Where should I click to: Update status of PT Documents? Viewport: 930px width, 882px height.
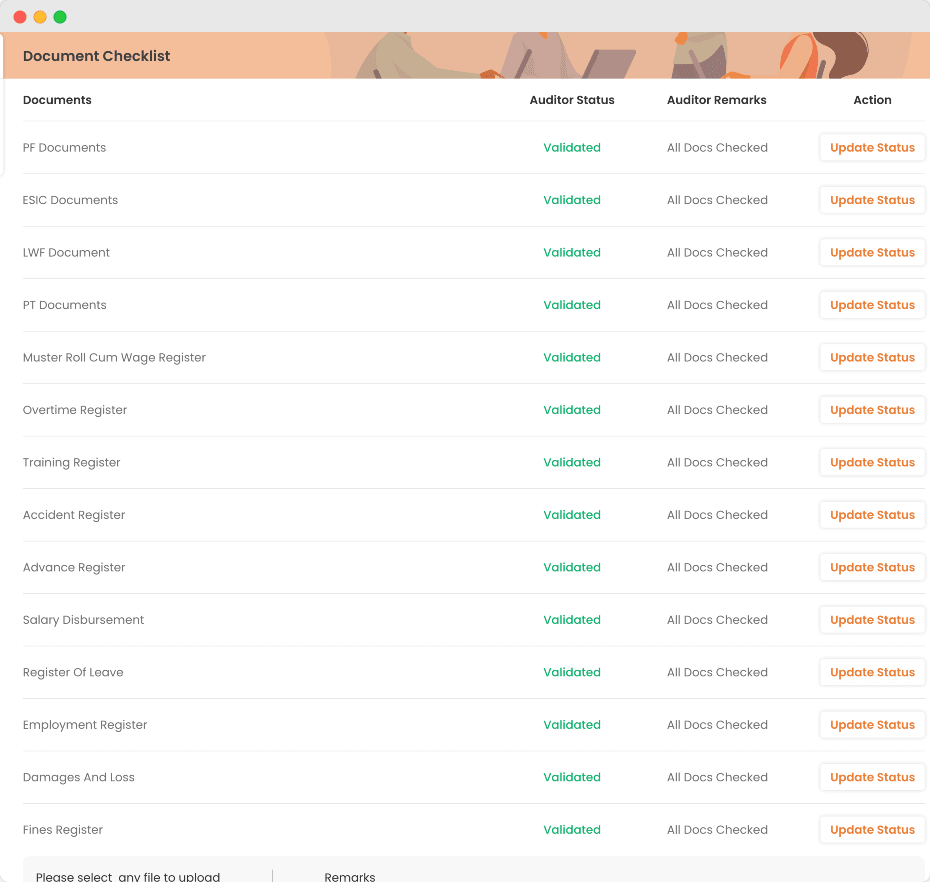[x=872, y=305]
